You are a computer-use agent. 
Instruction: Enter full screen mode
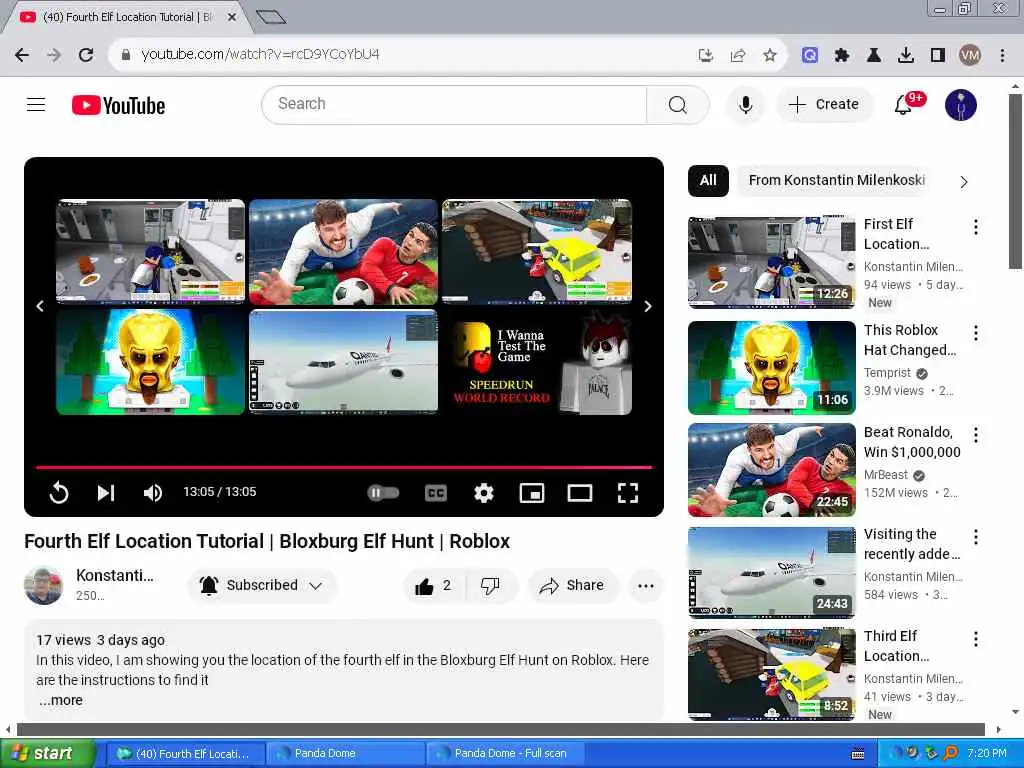point(628,493)
